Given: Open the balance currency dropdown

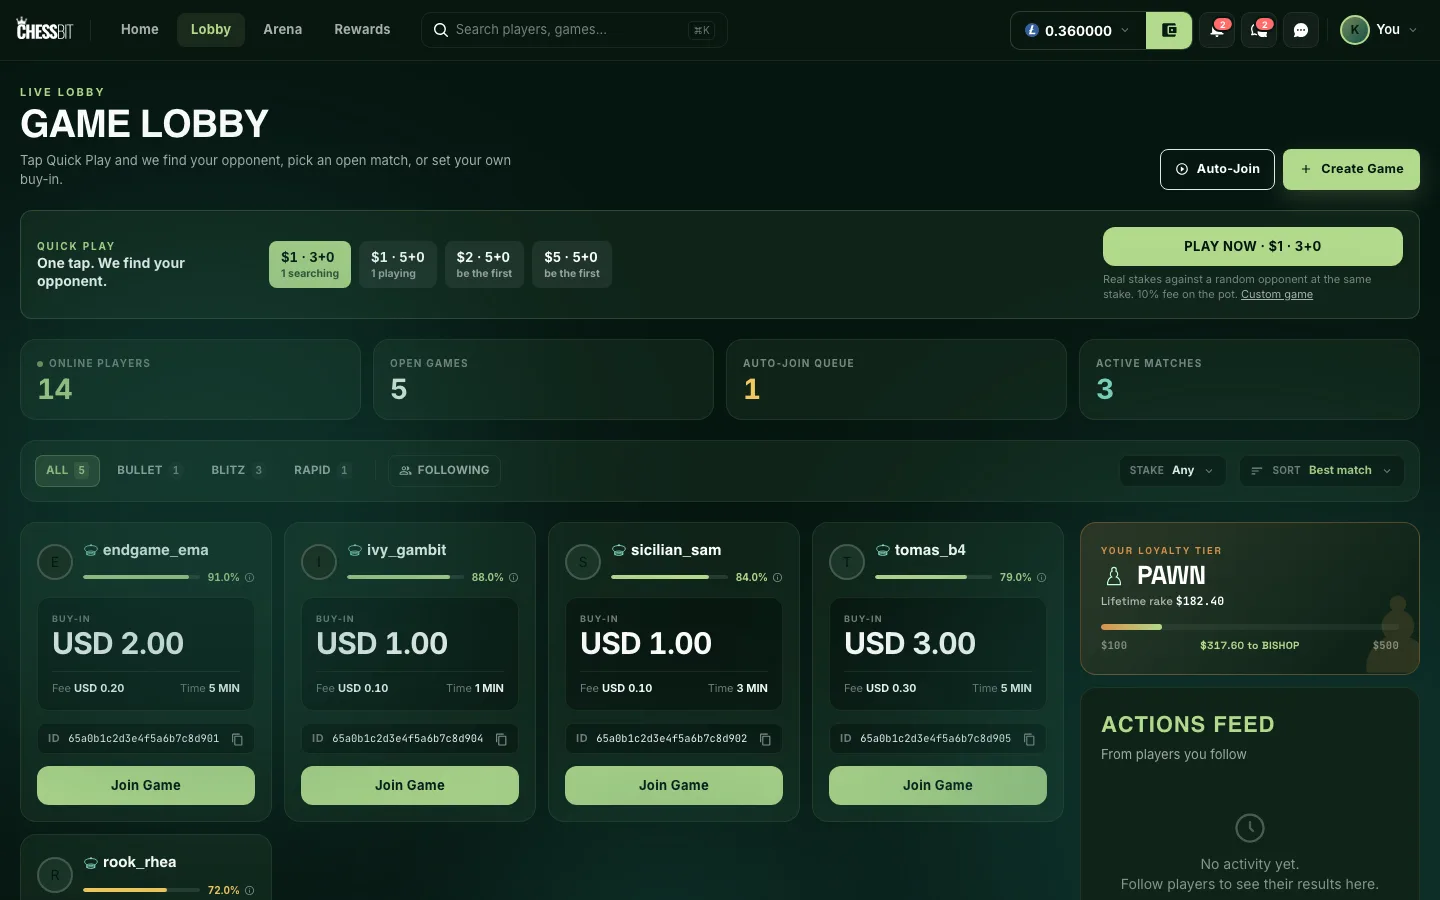Looking at the screenshot, I should tap(1078, 30).
